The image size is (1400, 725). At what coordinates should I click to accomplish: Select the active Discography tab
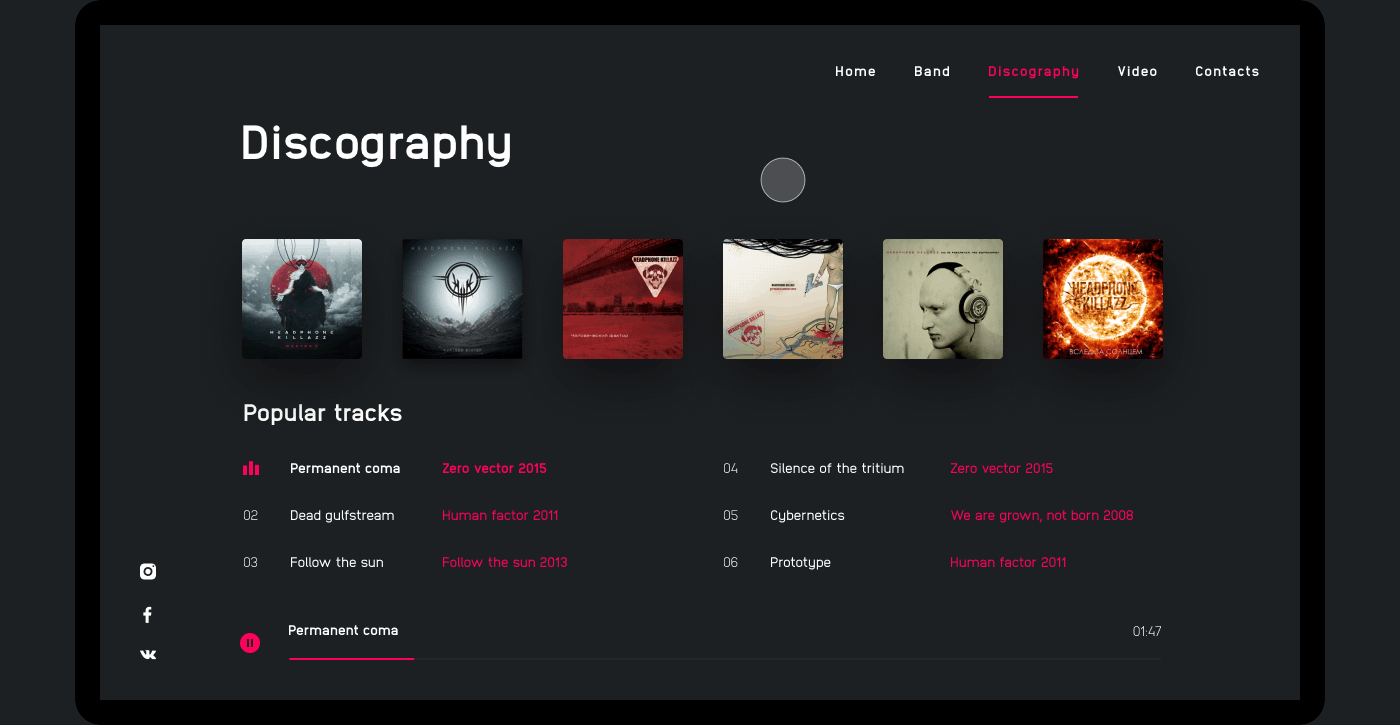click(x=1034, y=72)
